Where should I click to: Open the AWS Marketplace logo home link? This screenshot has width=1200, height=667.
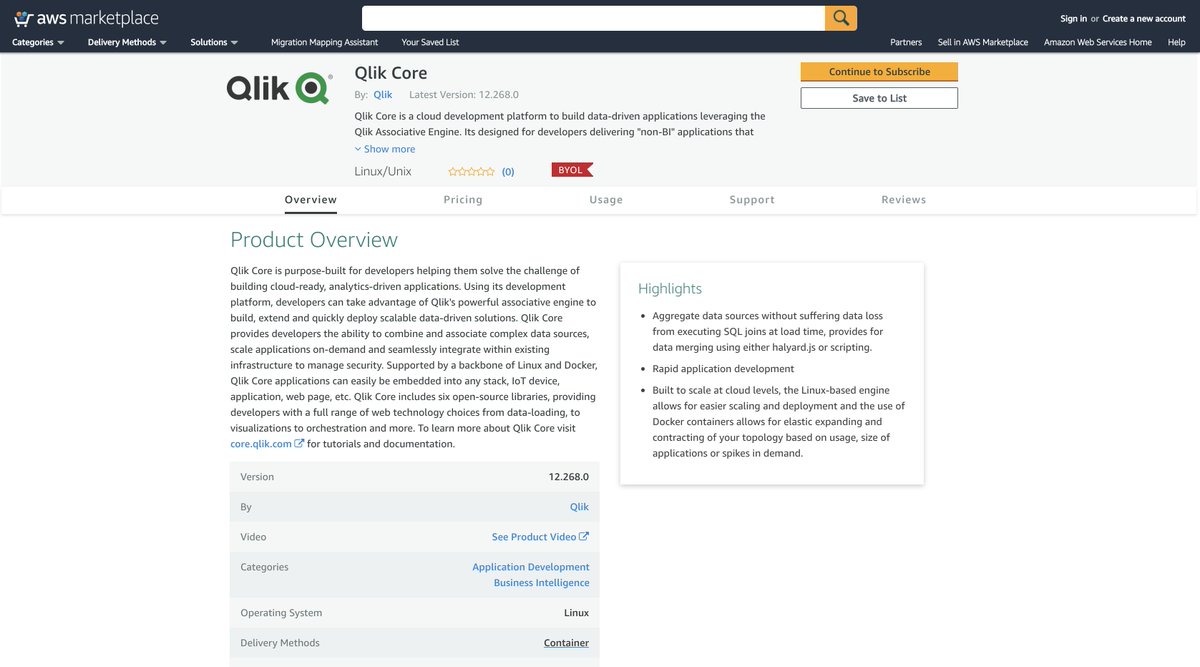tap(86, 18)
